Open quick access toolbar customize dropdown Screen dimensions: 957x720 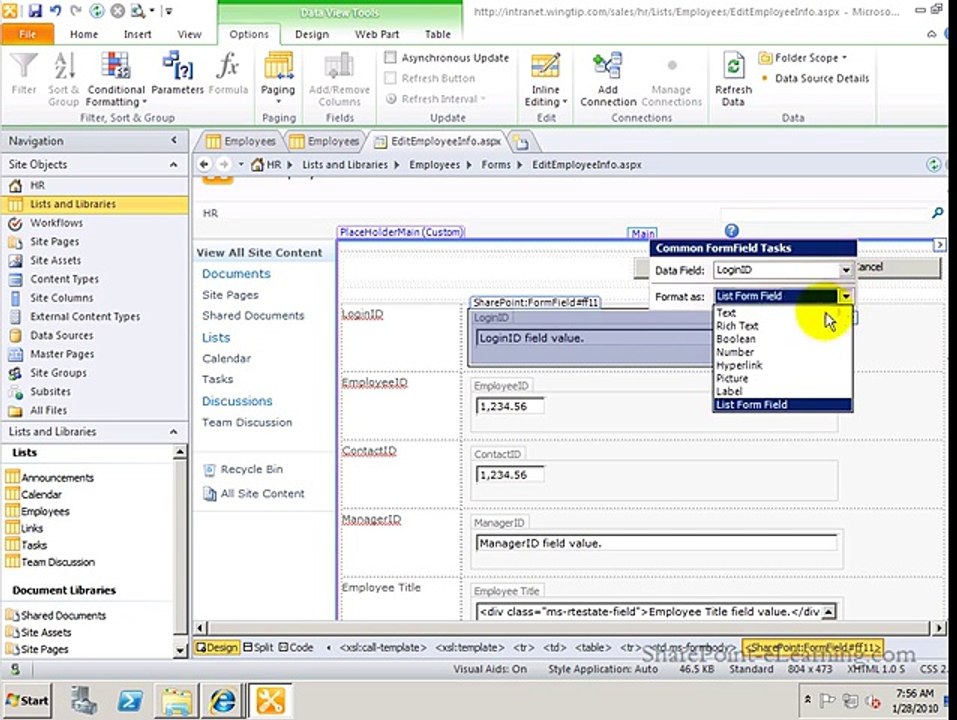(x=169, y=10)
